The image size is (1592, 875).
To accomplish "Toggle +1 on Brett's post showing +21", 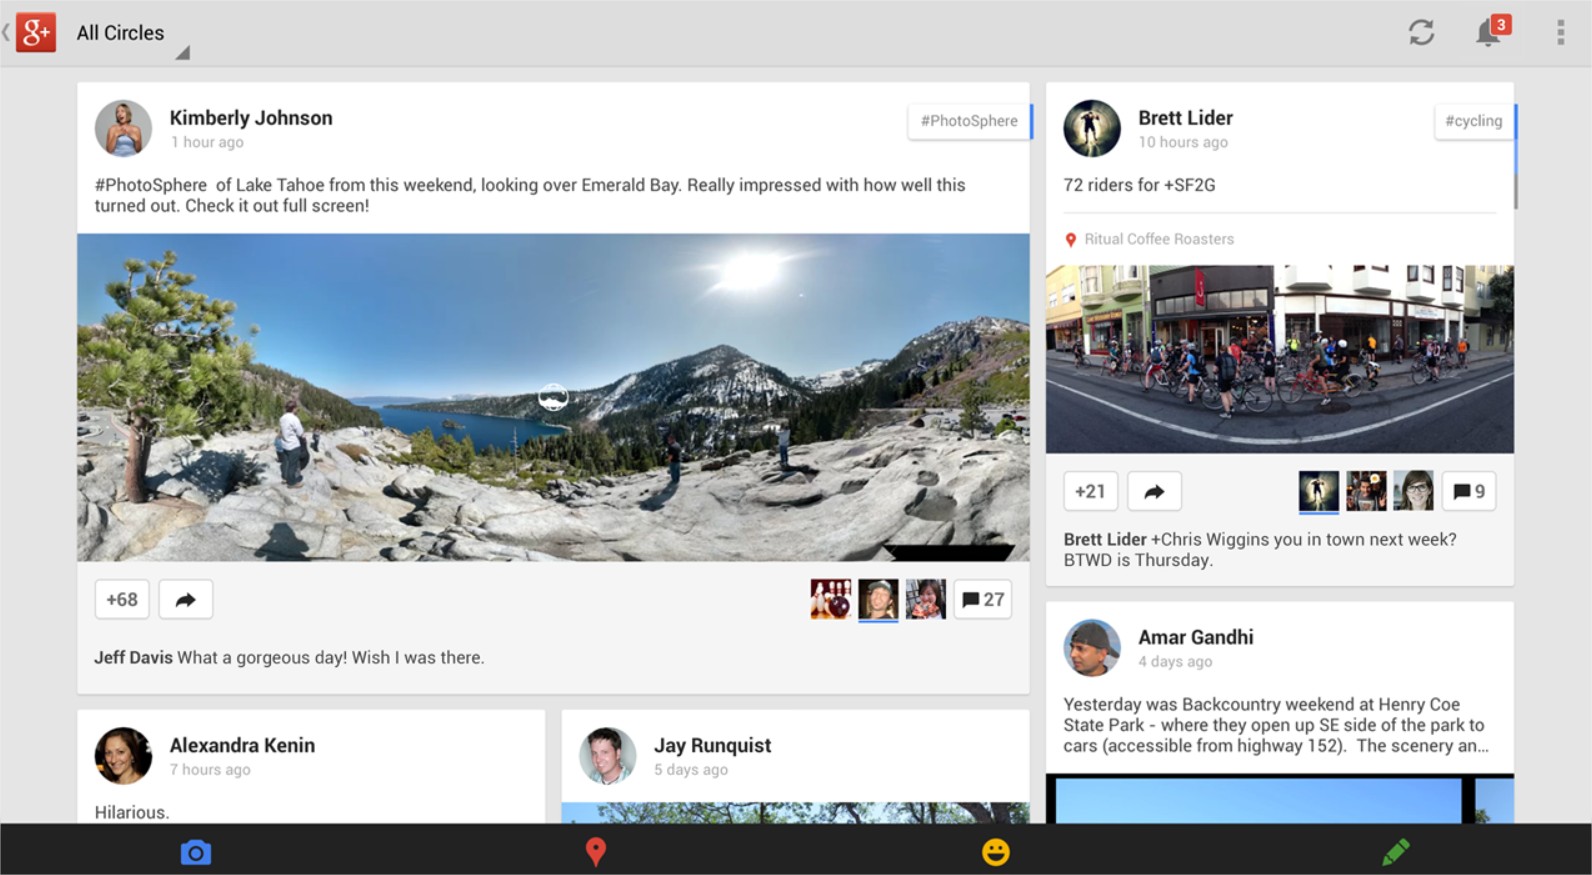I will pos(1090,492).
